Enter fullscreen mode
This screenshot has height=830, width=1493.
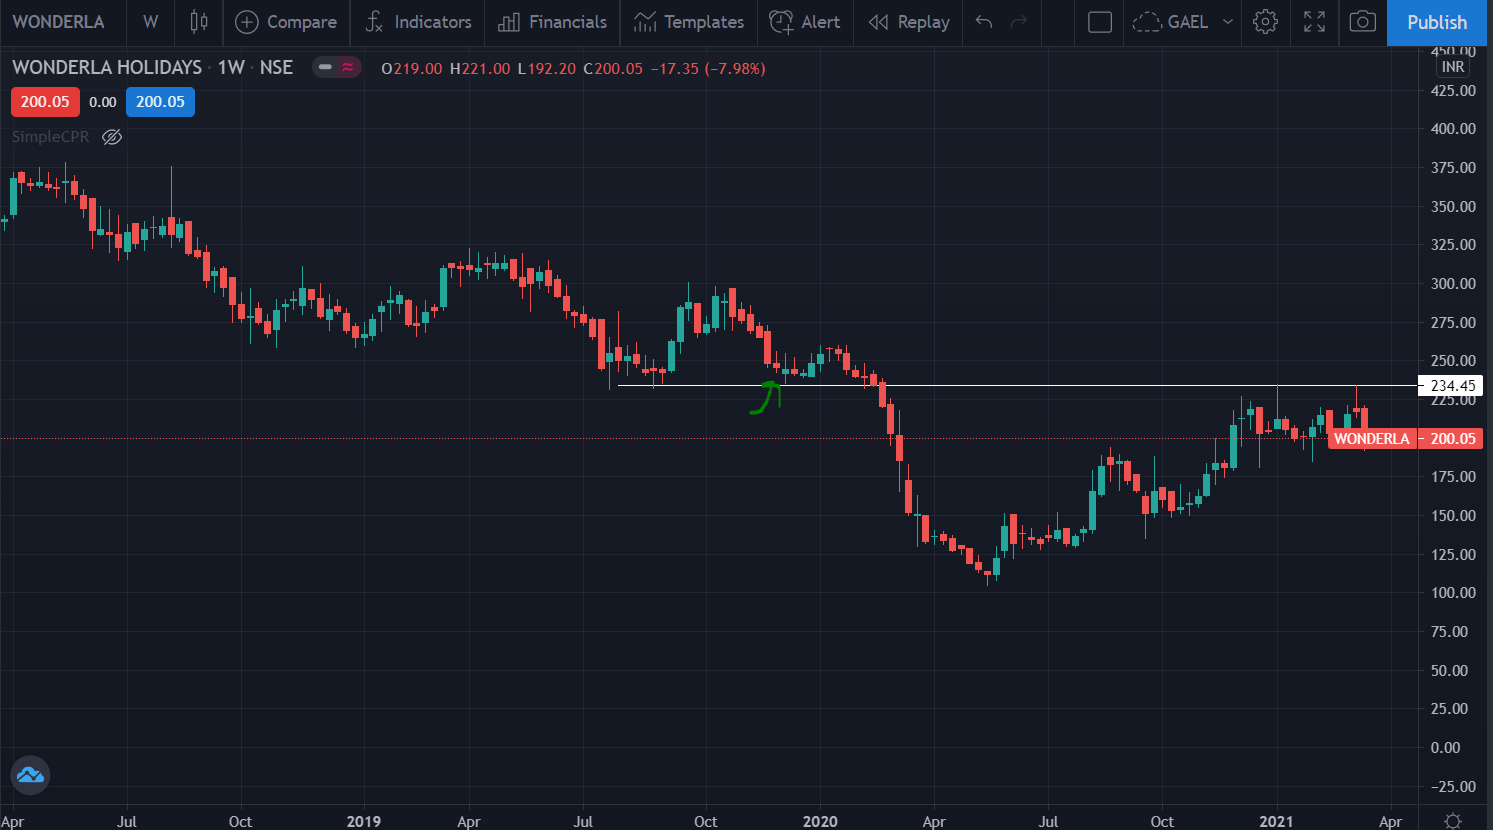(1315, 22)
